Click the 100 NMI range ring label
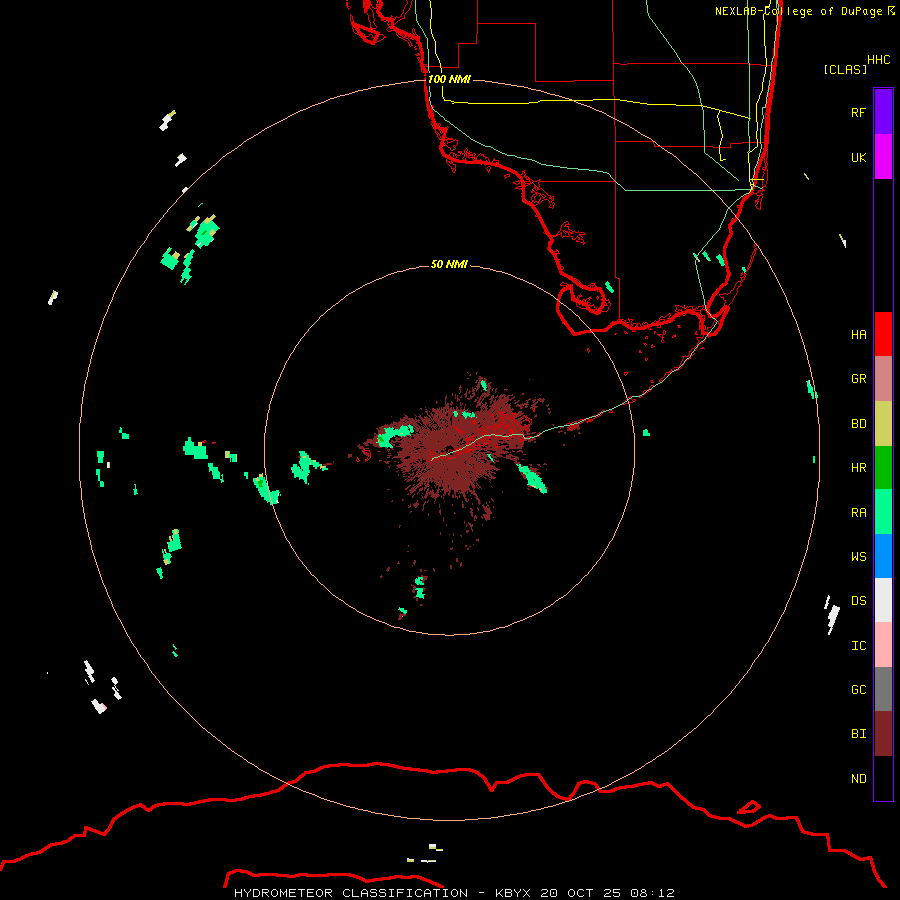 (449, 79)
